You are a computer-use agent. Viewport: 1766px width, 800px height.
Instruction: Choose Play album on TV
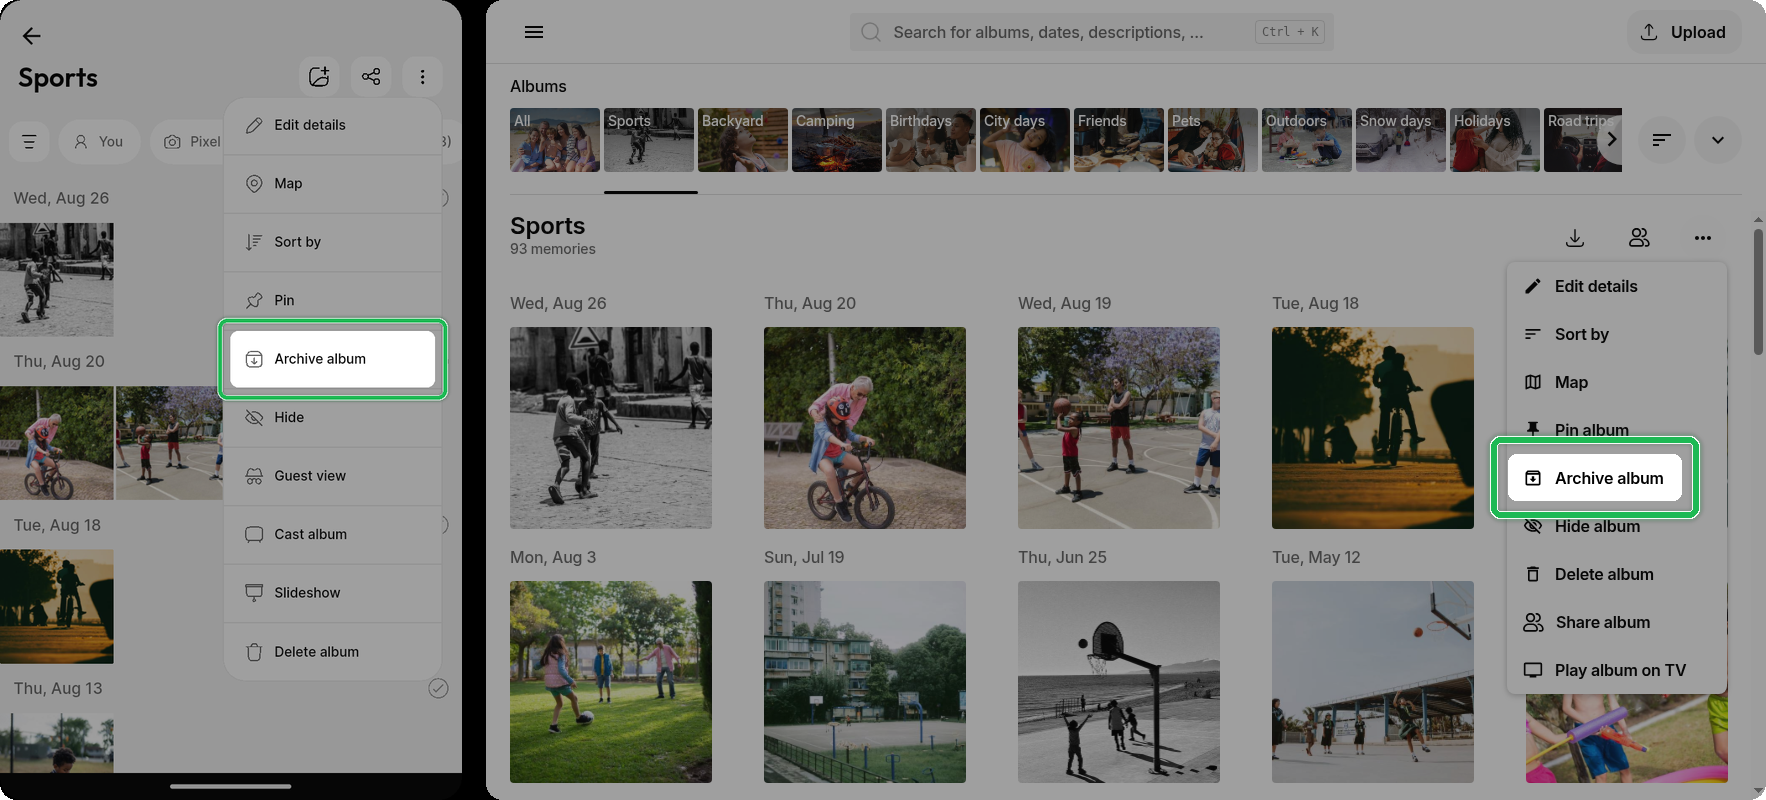pyautogui.click(x=1617, y=670)
